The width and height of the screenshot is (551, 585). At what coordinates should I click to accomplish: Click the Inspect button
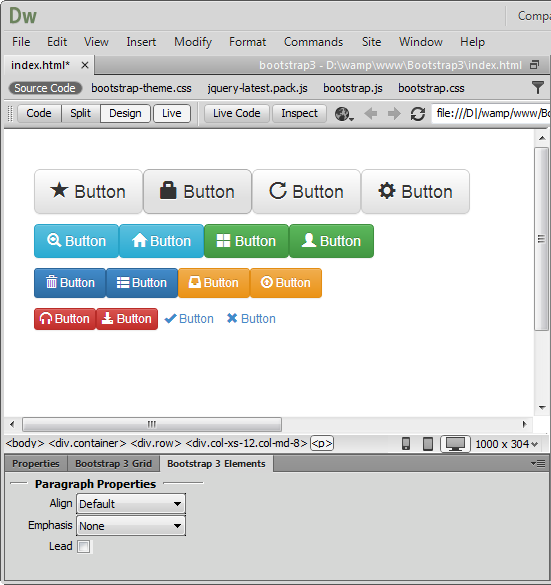pos(300,113)
